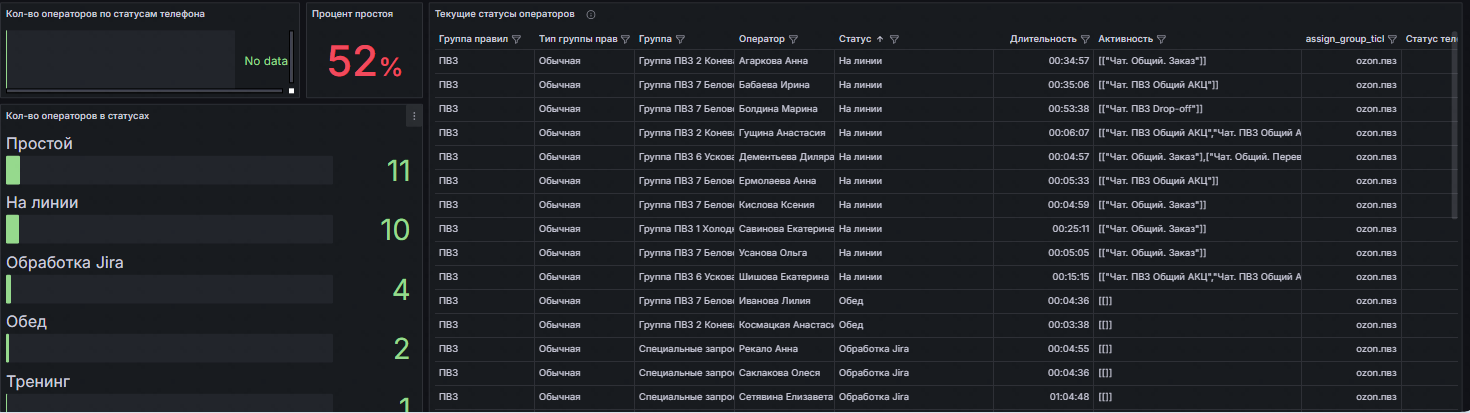The image size is (1470, 413).
Task: Open filter for Группа правил column
Action: (517, 40)
